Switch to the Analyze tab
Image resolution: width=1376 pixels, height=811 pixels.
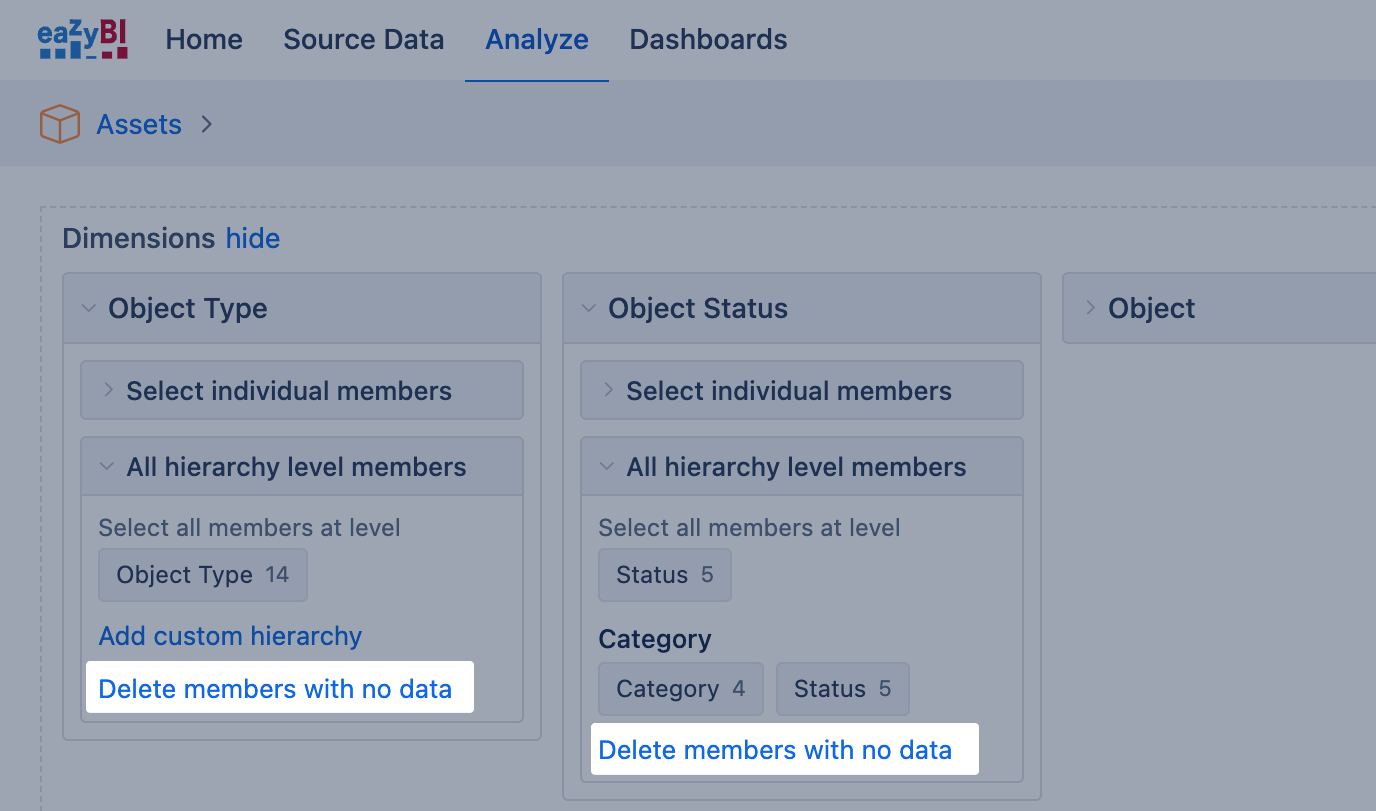click(x=537, y=40)
